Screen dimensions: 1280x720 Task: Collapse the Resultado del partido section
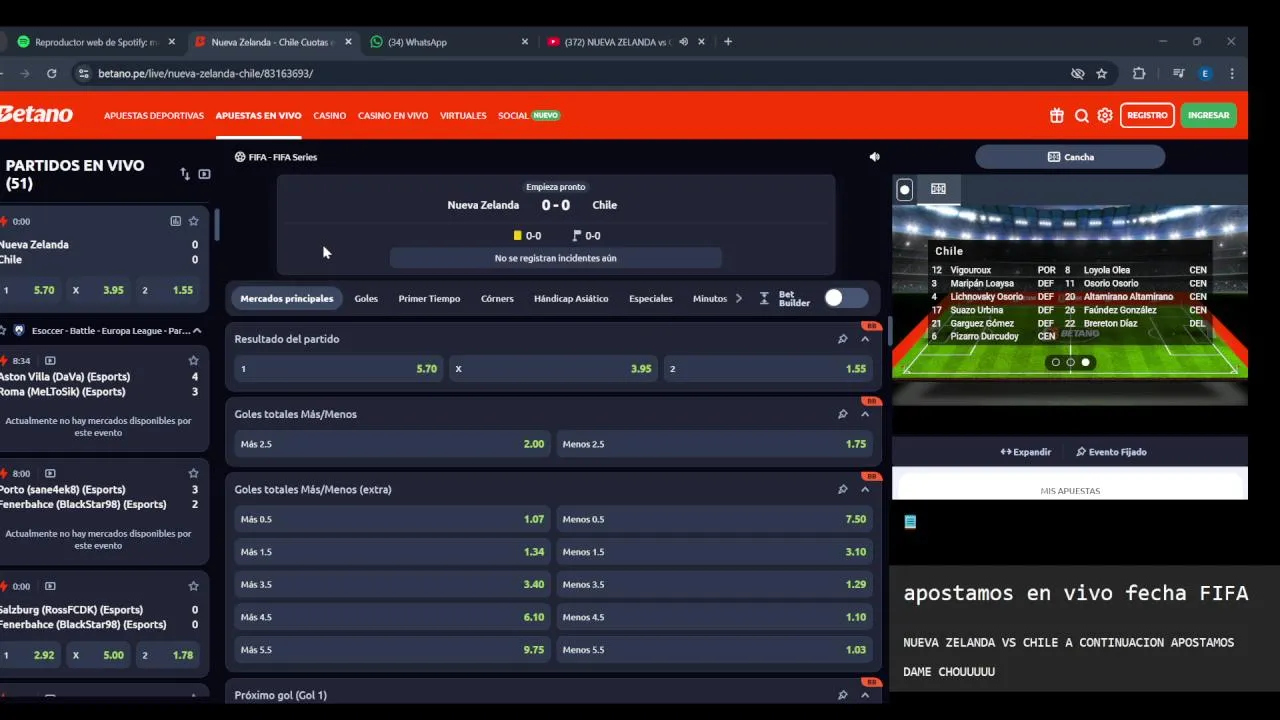tap(865, 339)
